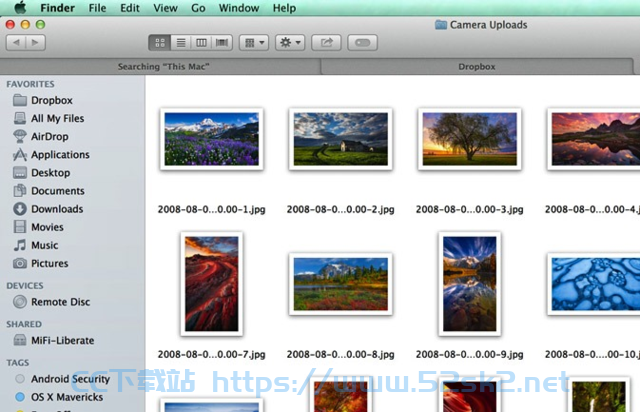This screenshot has width=640, height=412.
Task: Go back with the left arrow button
Action: (16, 42)
